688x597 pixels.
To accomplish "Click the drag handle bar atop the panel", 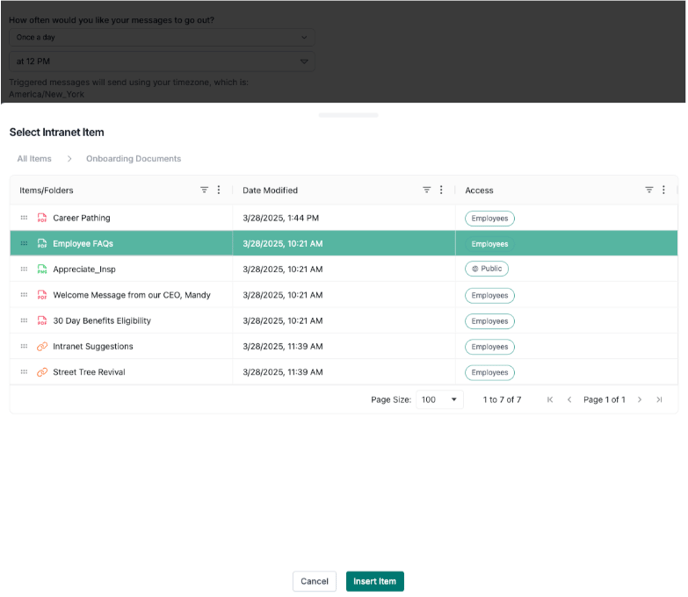I will [348, 115].
